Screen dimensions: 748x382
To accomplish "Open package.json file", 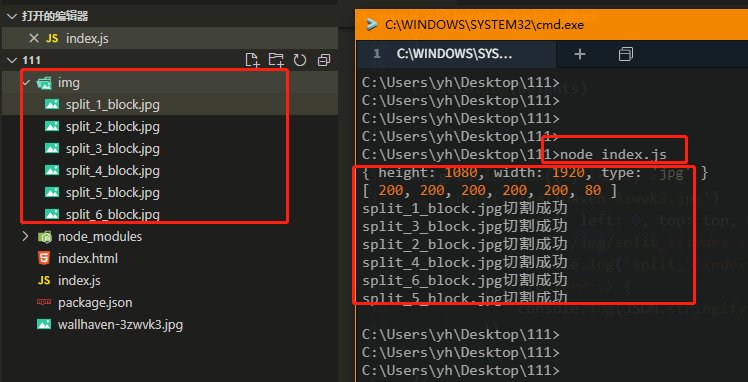I will pos(95,302).
